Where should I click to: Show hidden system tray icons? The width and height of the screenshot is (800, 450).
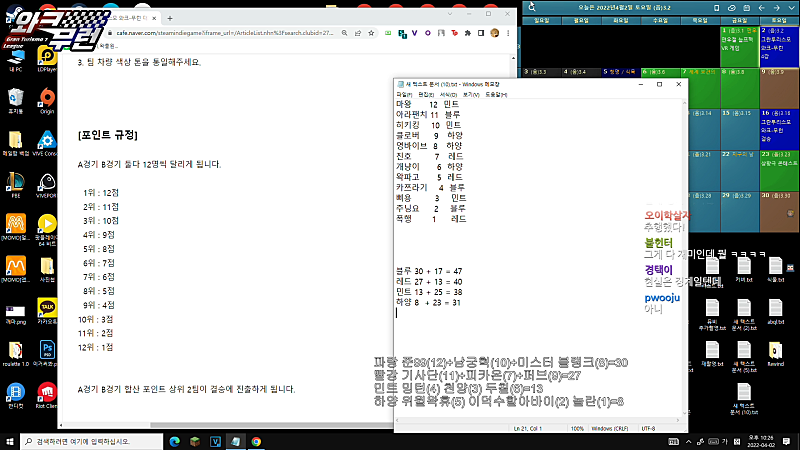688,441
